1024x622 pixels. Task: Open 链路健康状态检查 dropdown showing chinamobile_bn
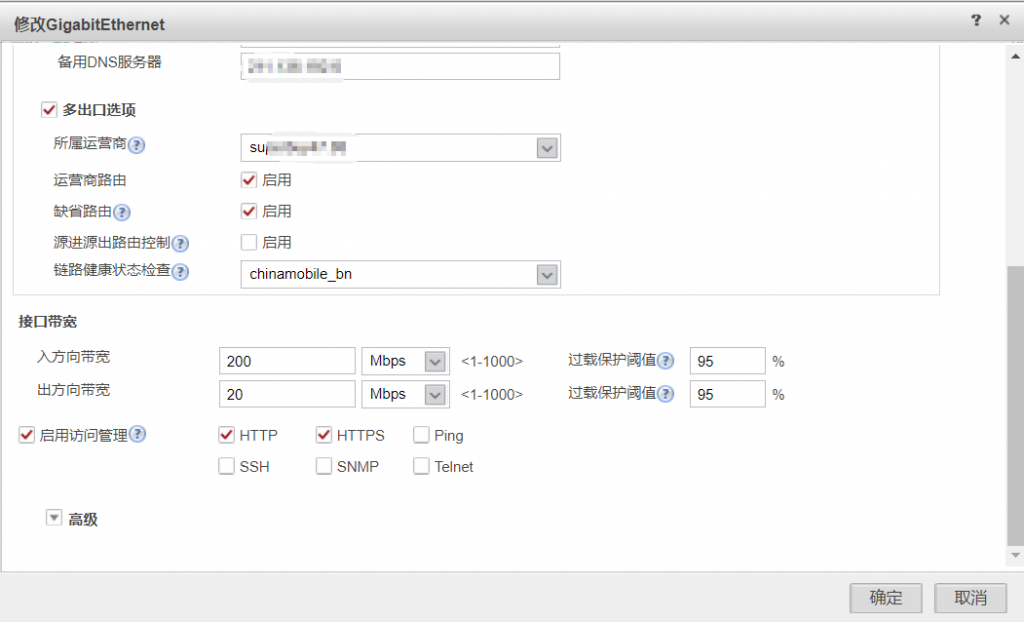click(547, 274)
